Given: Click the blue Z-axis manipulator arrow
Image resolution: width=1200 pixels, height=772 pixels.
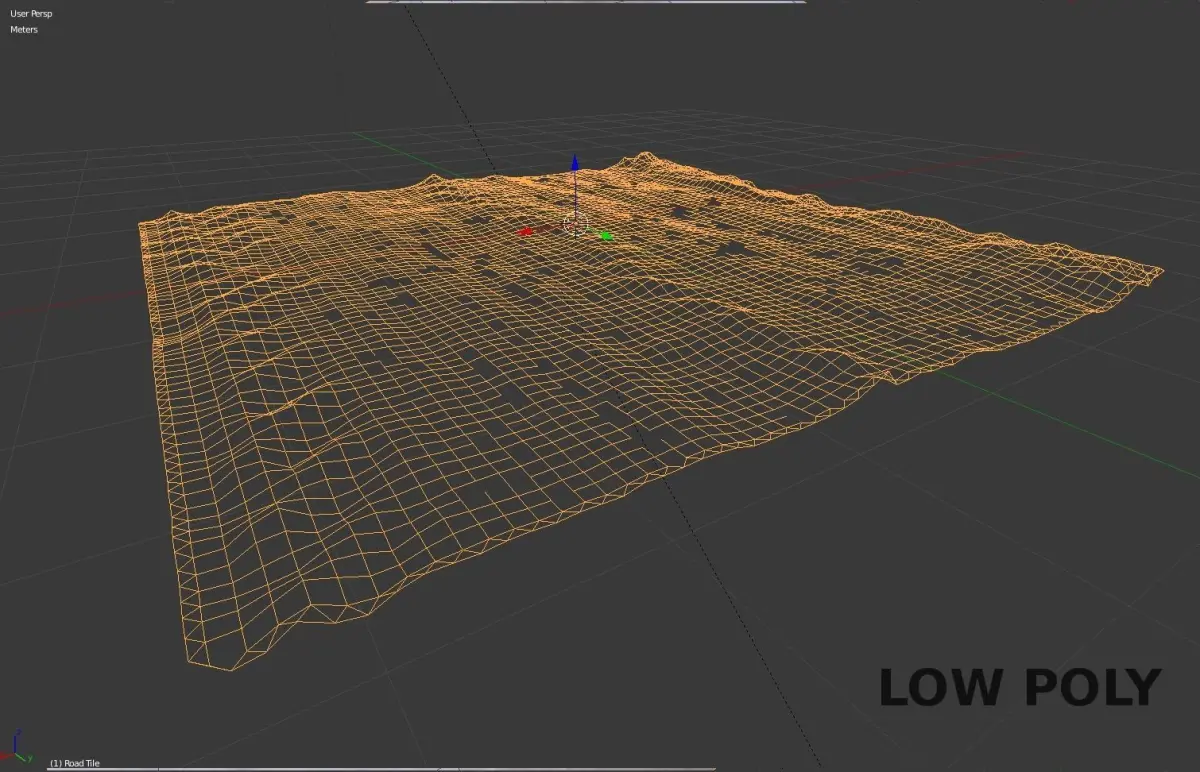Looking at the screenshot, I should 574,163.
